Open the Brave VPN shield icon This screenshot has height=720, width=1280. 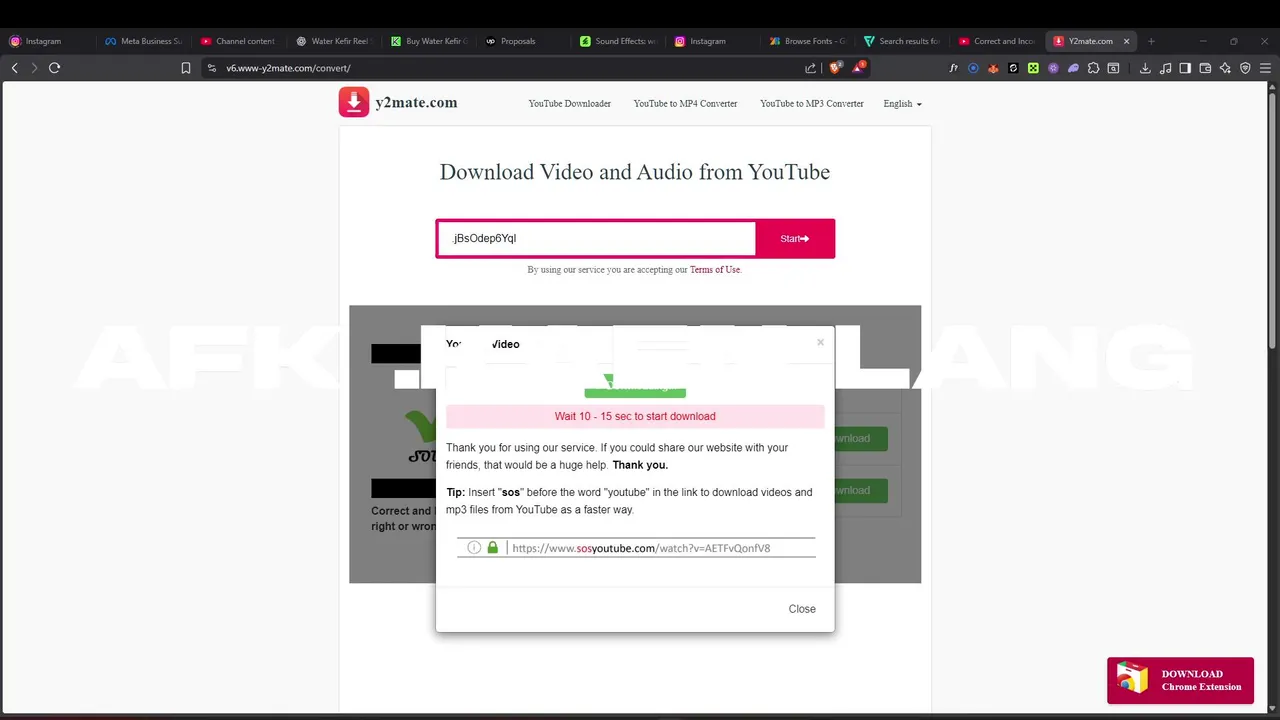(1245, 68)
